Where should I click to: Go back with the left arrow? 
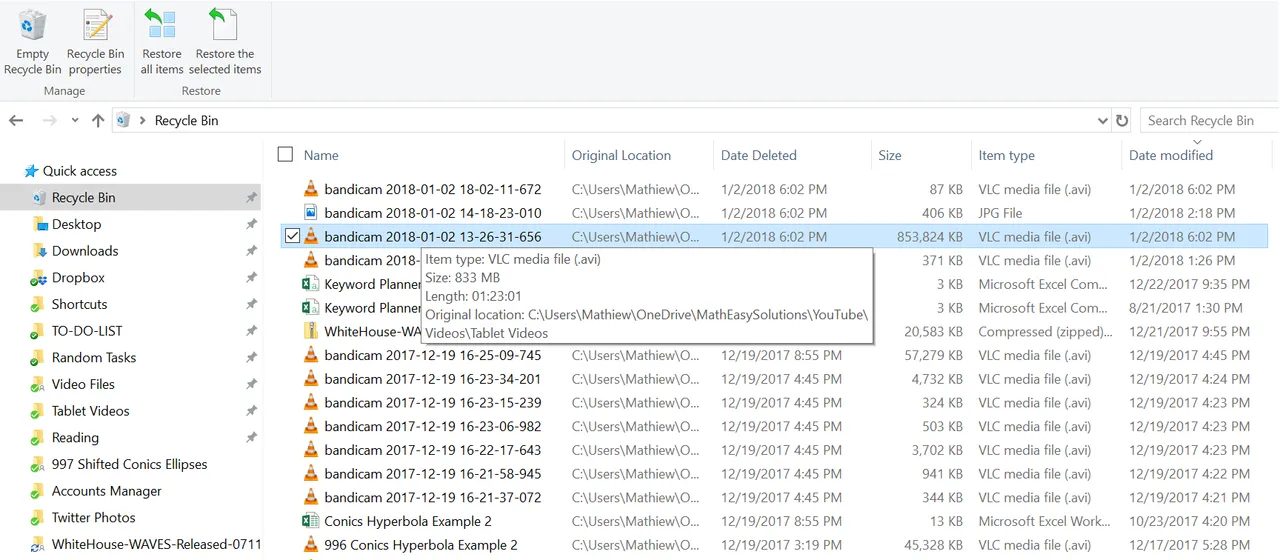(16, 120)
